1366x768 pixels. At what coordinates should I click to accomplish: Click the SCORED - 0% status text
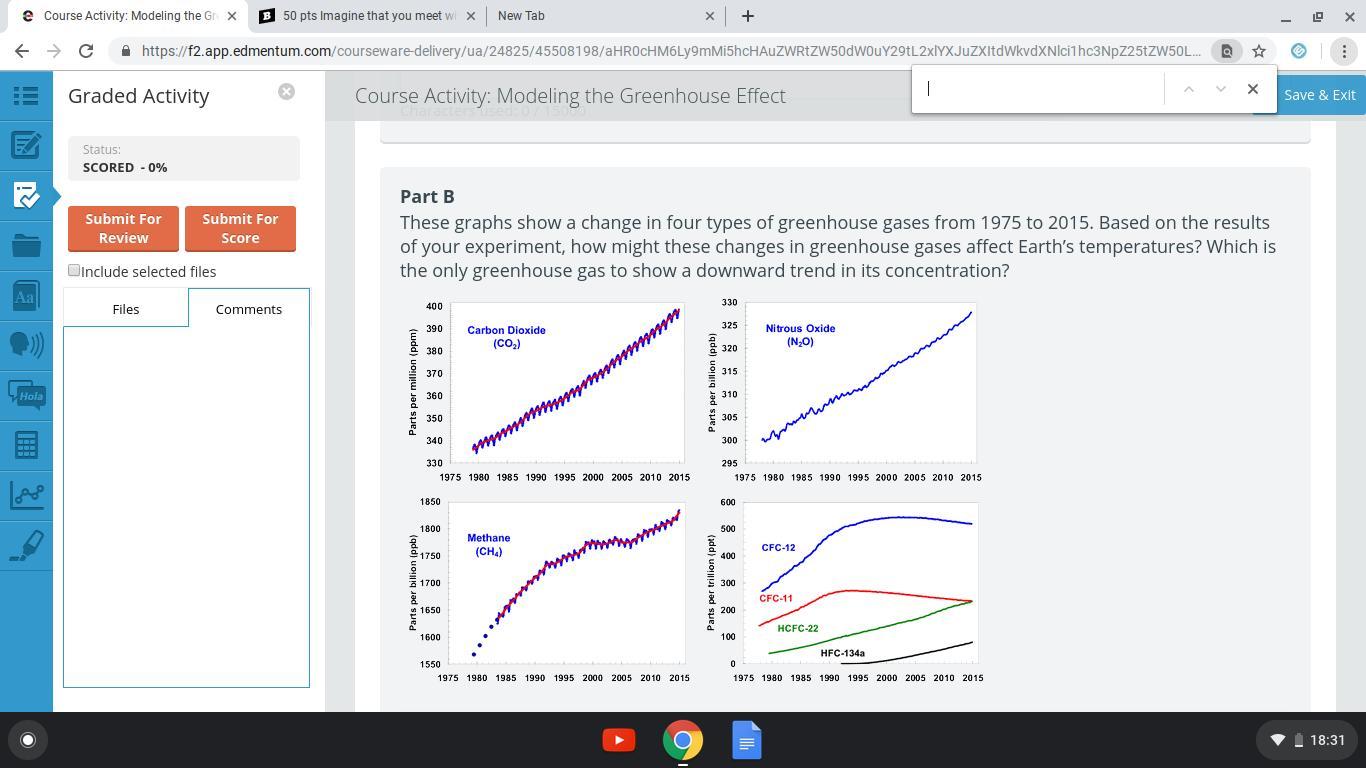(x=125, y=167)
